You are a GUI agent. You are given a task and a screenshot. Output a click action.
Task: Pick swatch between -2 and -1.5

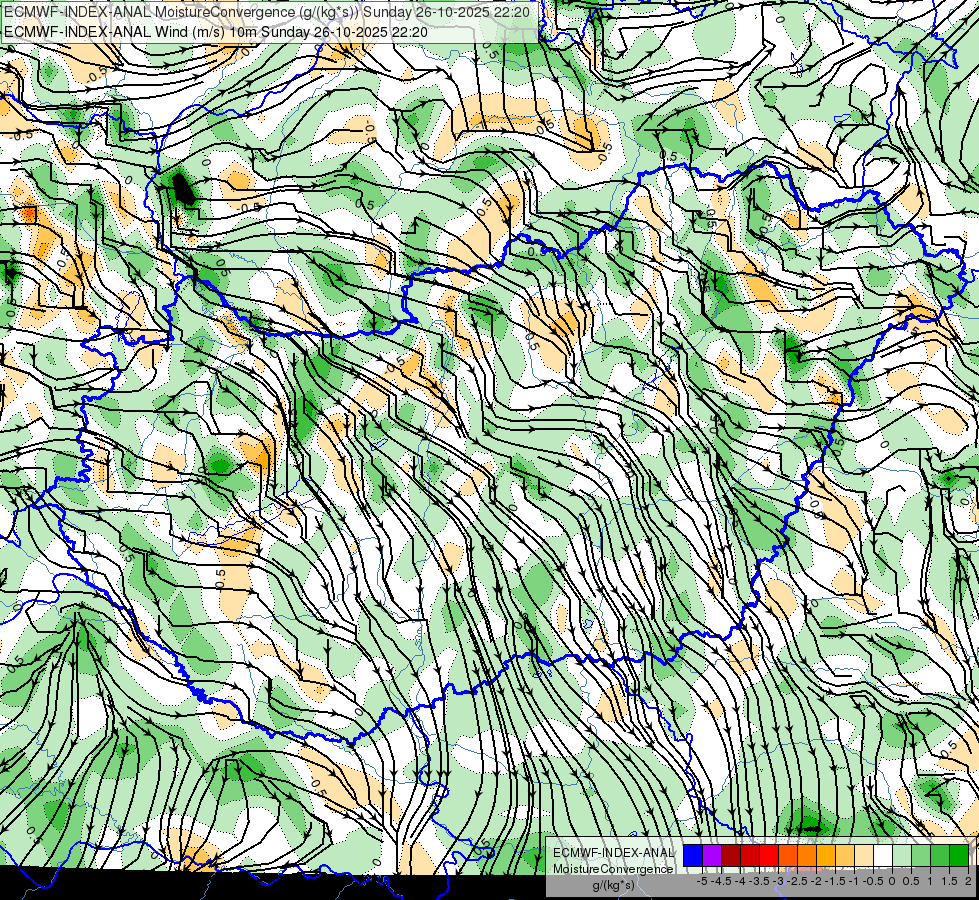(826, 855)
